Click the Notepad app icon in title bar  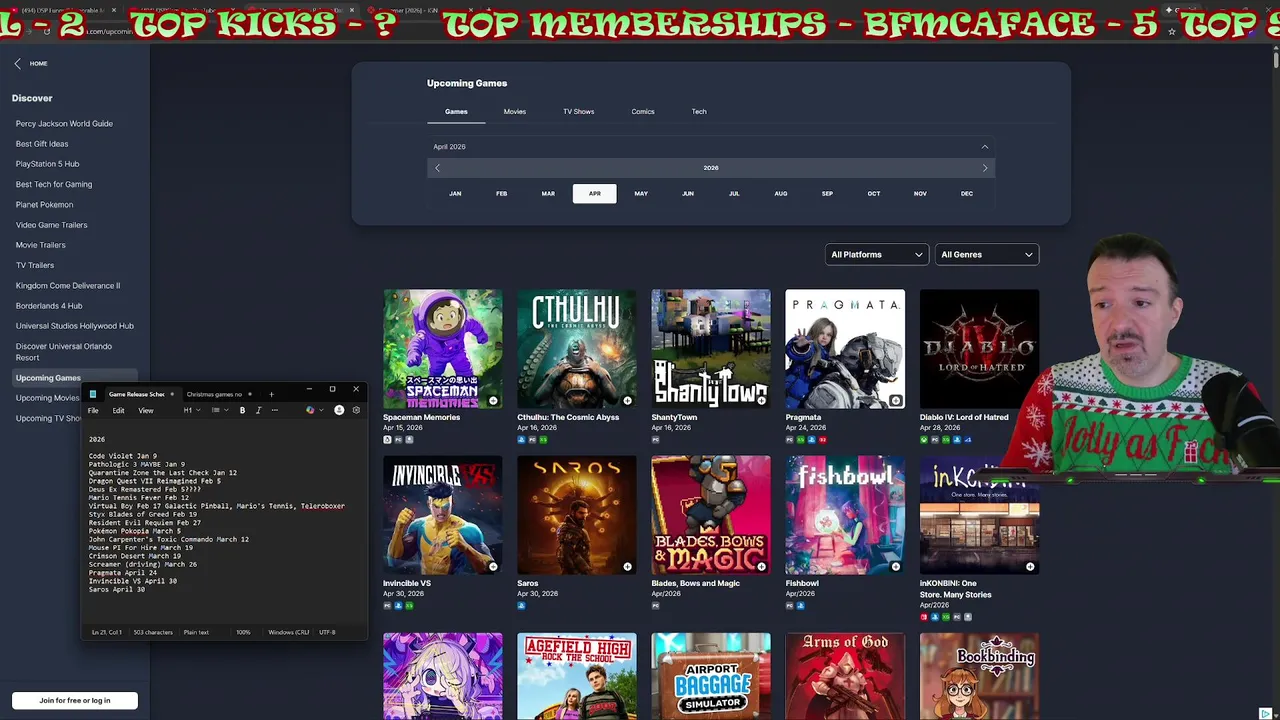coord(93,394)
